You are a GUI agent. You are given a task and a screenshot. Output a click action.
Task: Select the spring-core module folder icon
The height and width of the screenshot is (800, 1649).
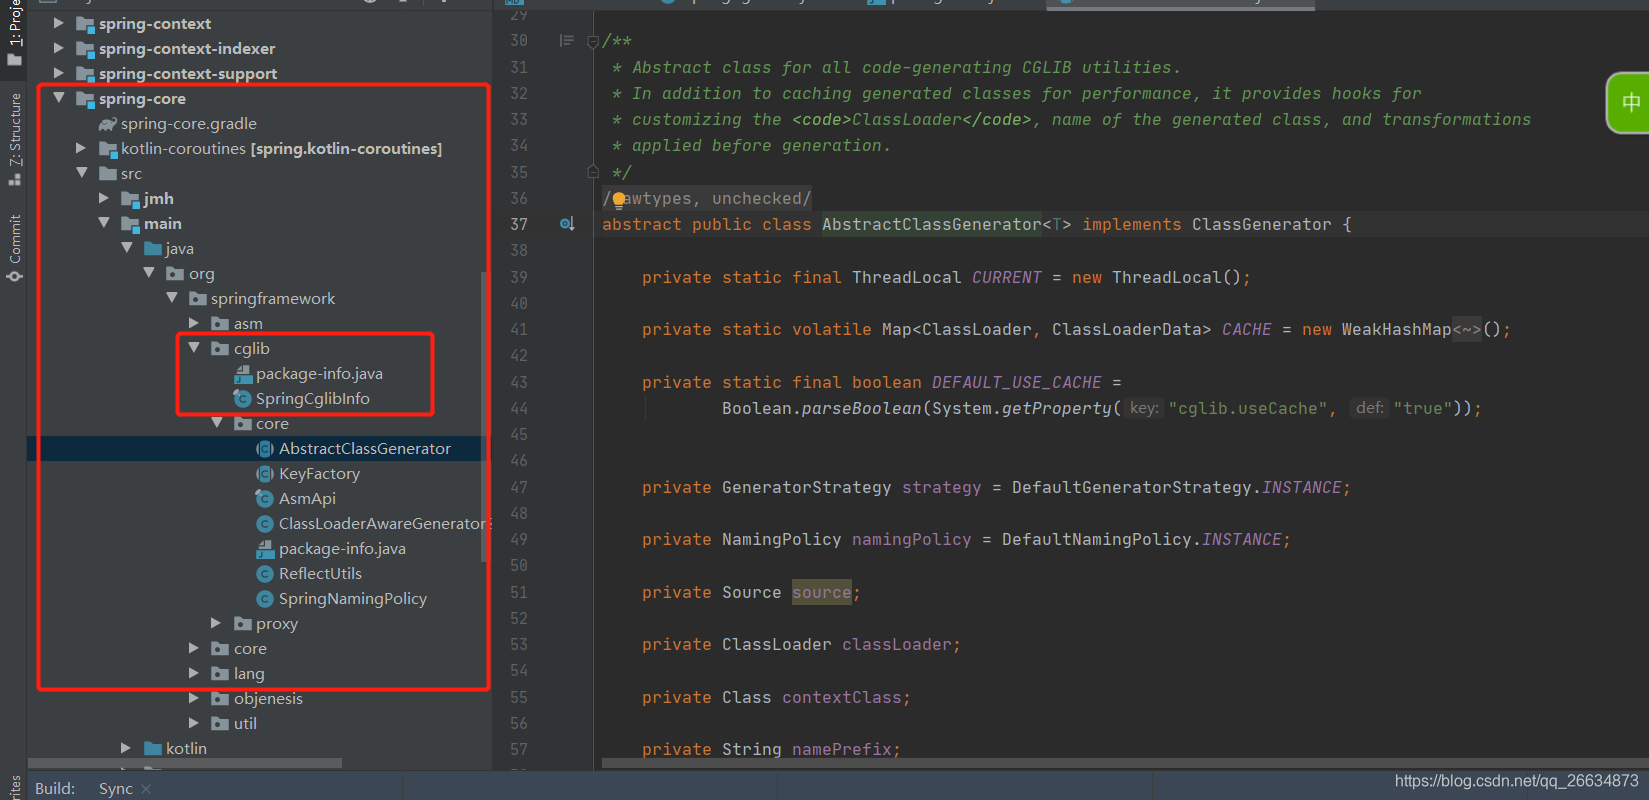86,99
